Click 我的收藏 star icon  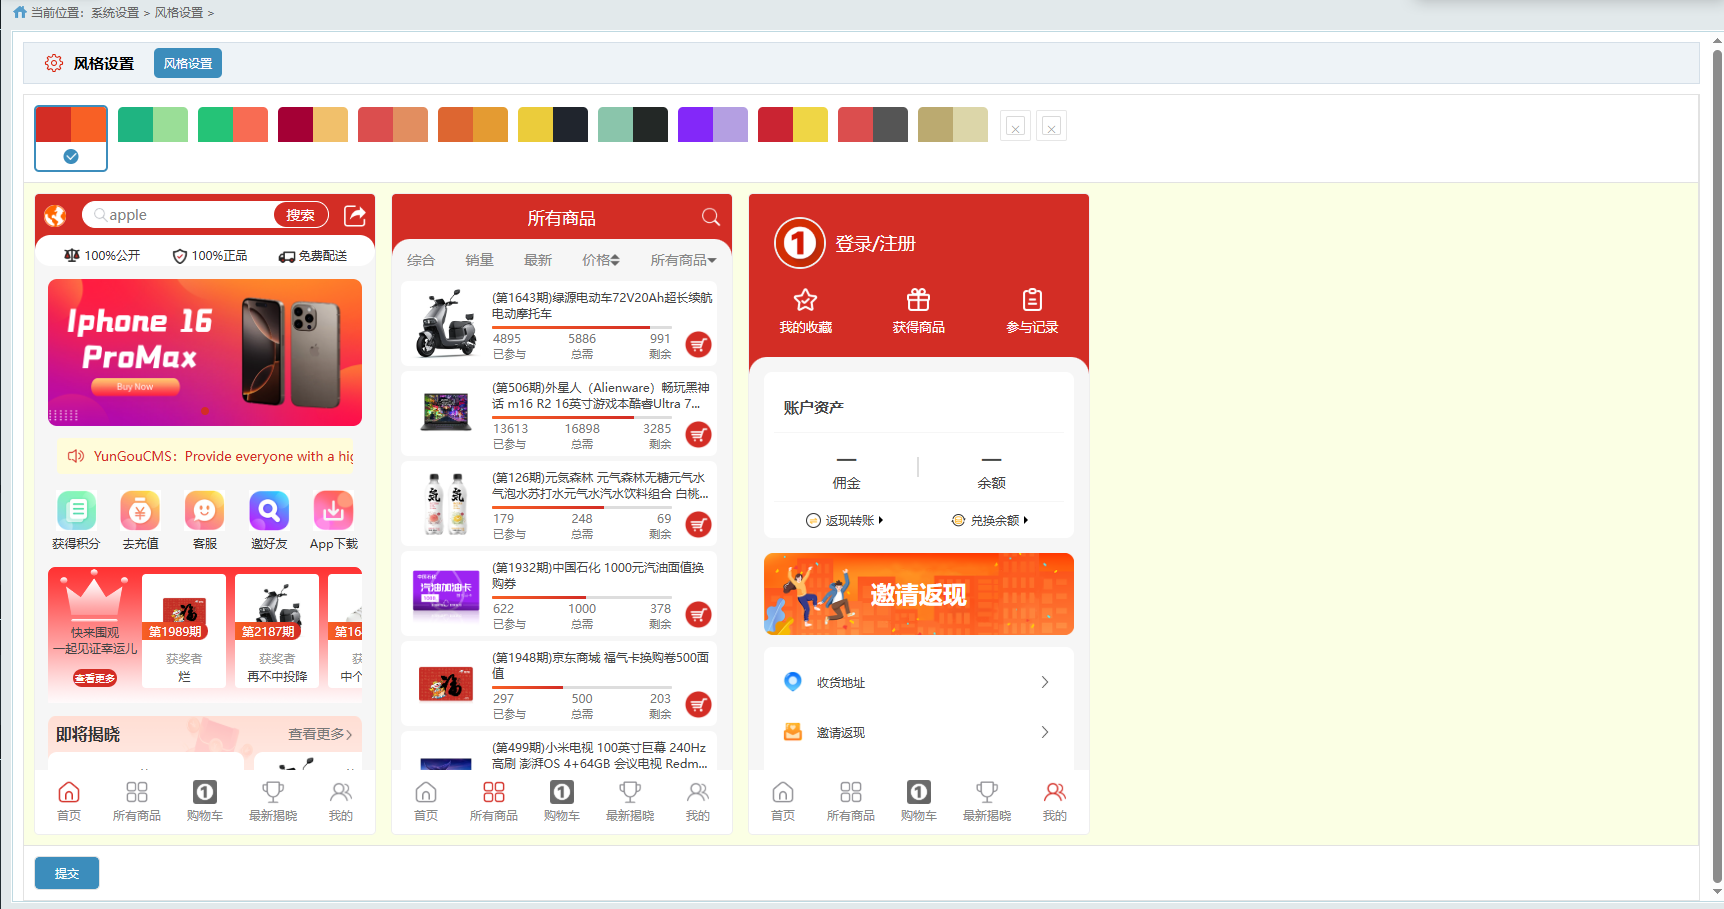point(806,300)
